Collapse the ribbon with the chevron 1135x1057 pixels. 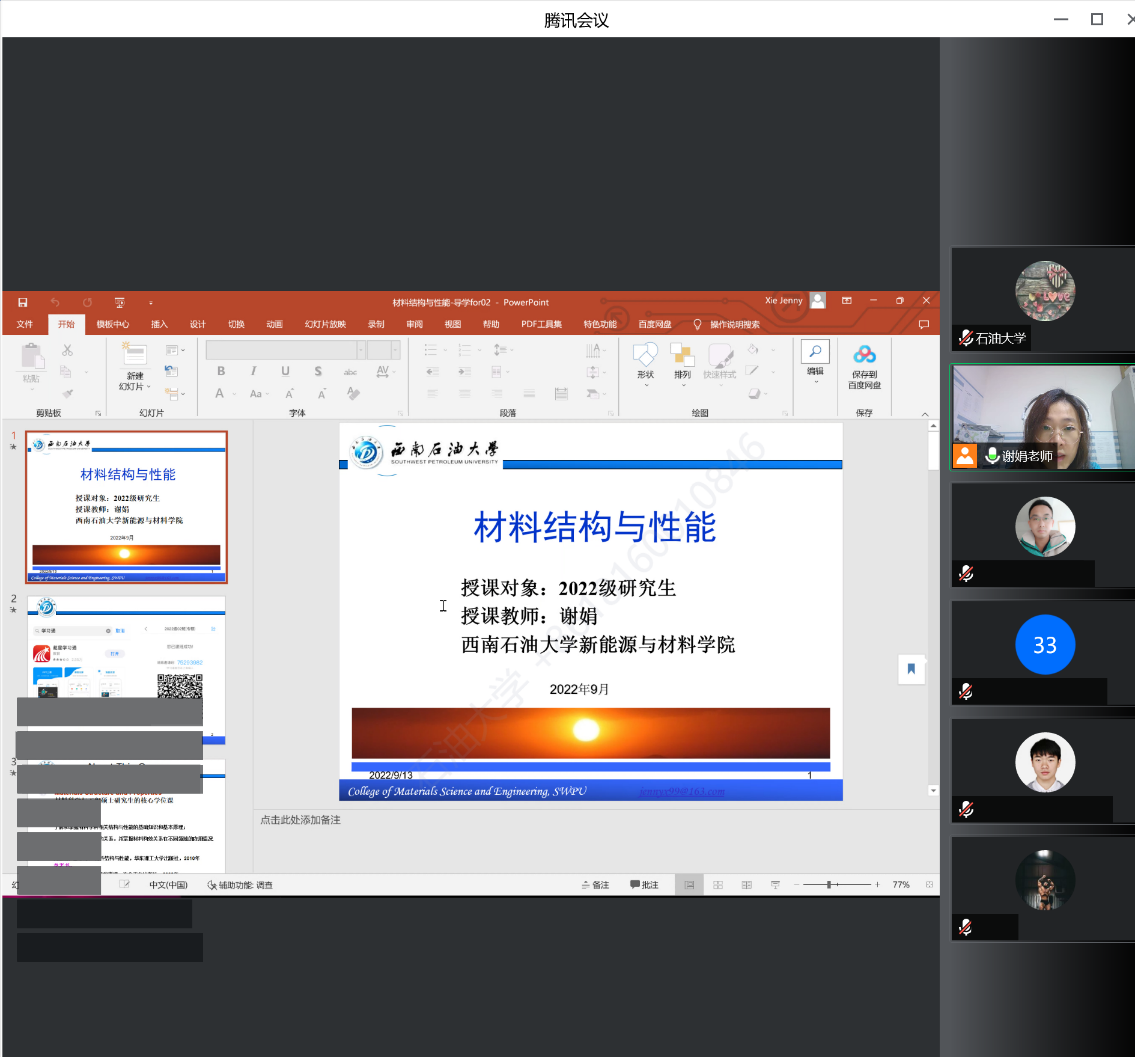point(925,413)
